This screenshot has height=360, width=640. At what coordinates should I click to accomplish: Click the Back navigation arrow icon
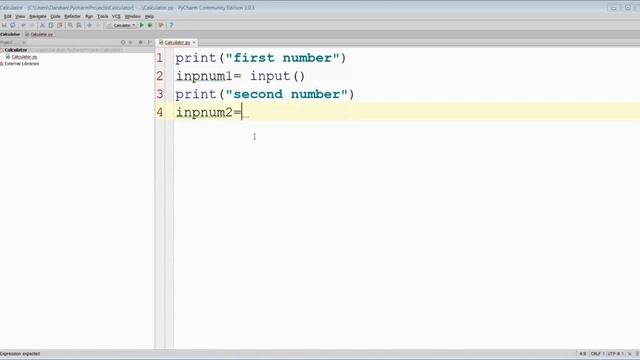pyautogui.click(x=89, y=25)
